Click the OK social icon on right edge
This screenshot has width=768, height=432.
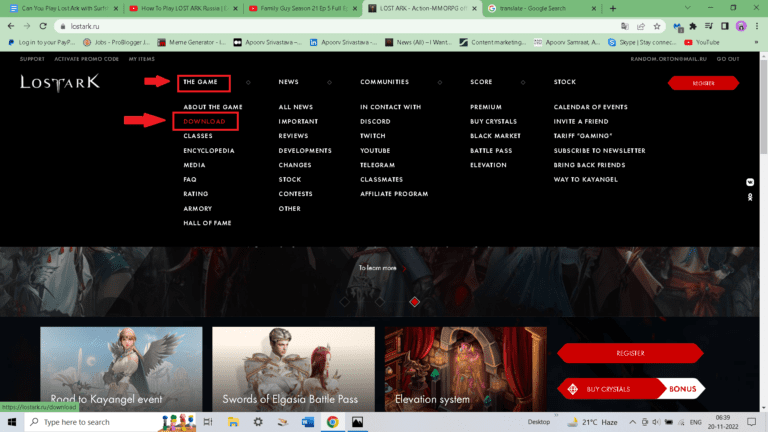(750, 198)
